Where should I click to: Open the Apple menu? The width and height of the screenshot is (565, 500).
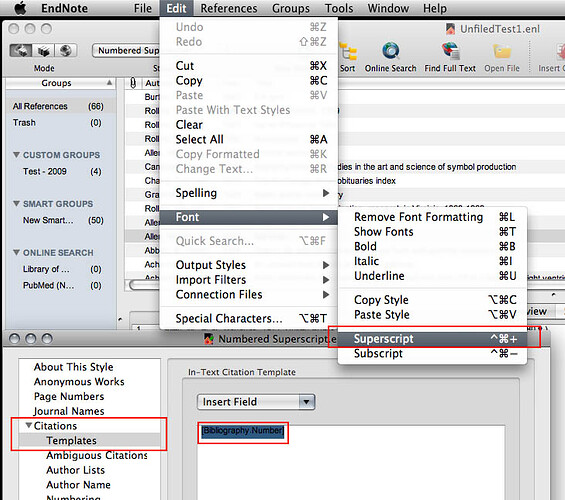pyautogui.click(x=21, y=8)
